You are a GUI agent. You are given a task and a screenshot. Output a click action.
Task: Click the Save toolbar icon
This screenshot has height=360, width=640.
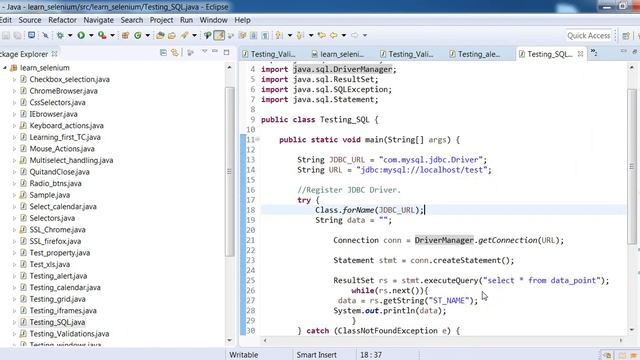[6, 36]
